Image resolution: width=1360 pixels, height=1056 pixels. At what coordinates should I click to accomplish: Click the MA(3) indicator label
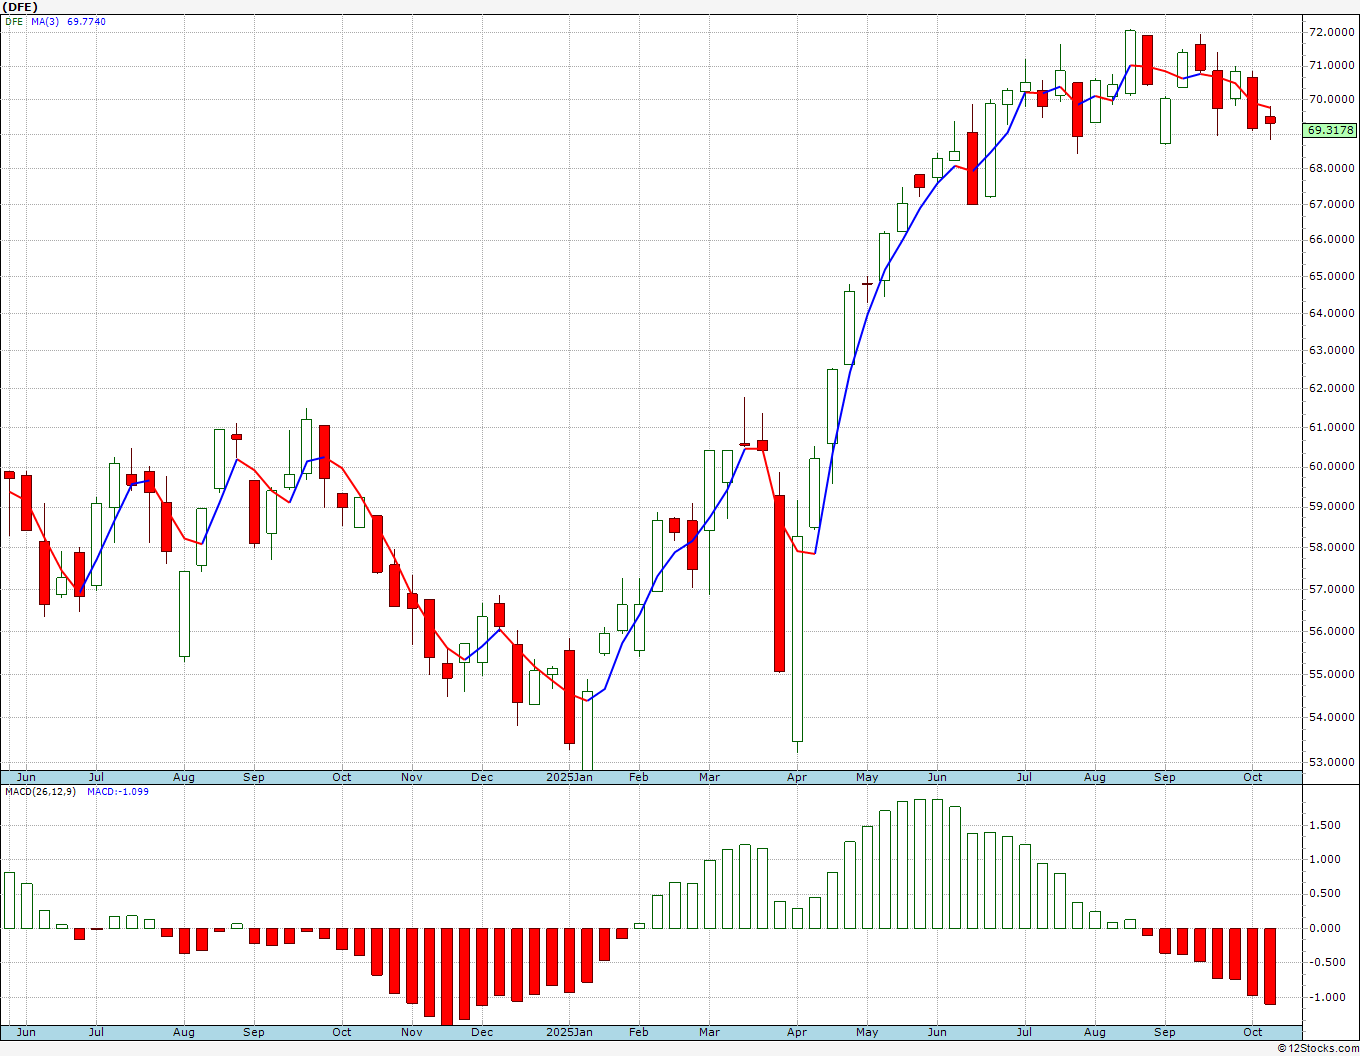[44, 22]
